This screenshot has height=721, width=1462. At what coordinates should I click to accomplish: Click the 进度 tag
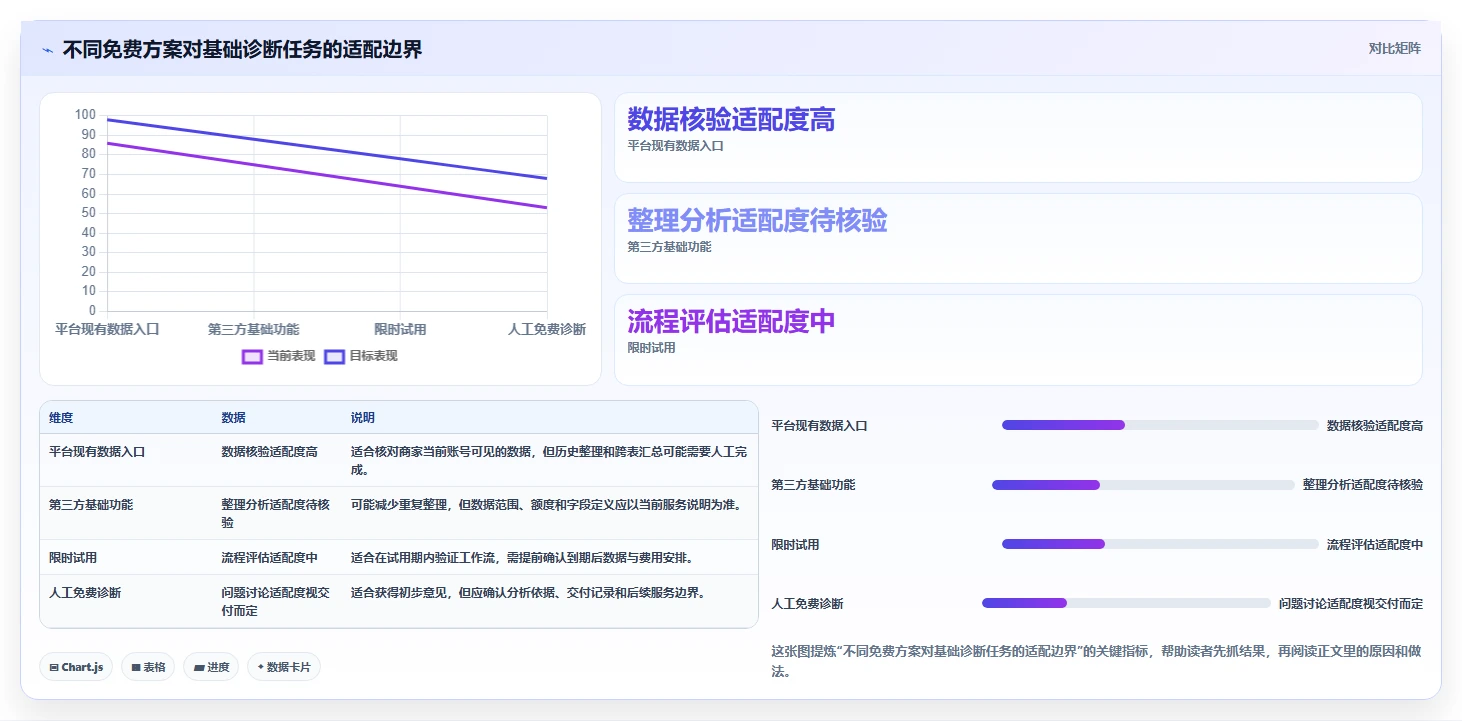(x=211, y=667)
